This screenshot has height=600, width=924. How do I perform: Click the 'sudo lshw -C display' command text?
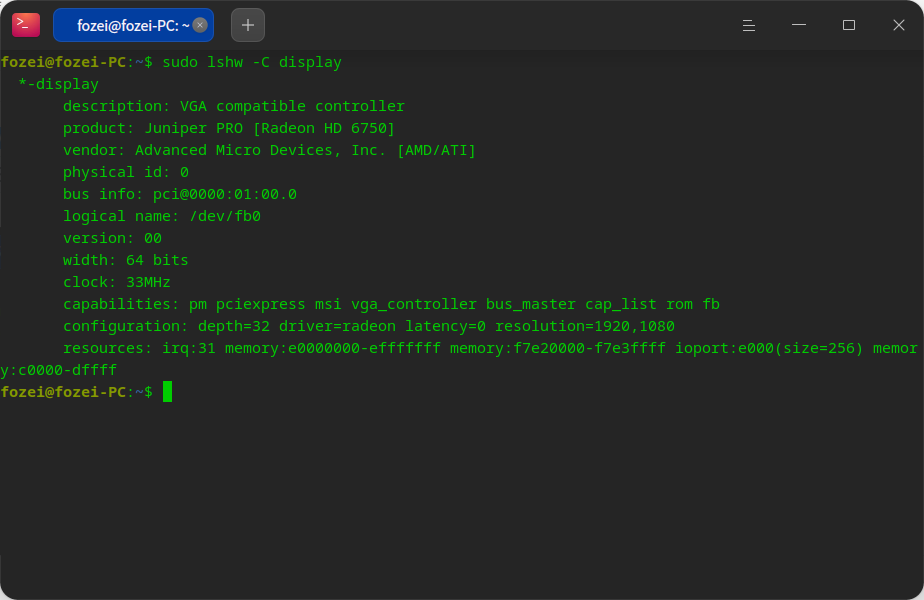click(x=252, y=62)
